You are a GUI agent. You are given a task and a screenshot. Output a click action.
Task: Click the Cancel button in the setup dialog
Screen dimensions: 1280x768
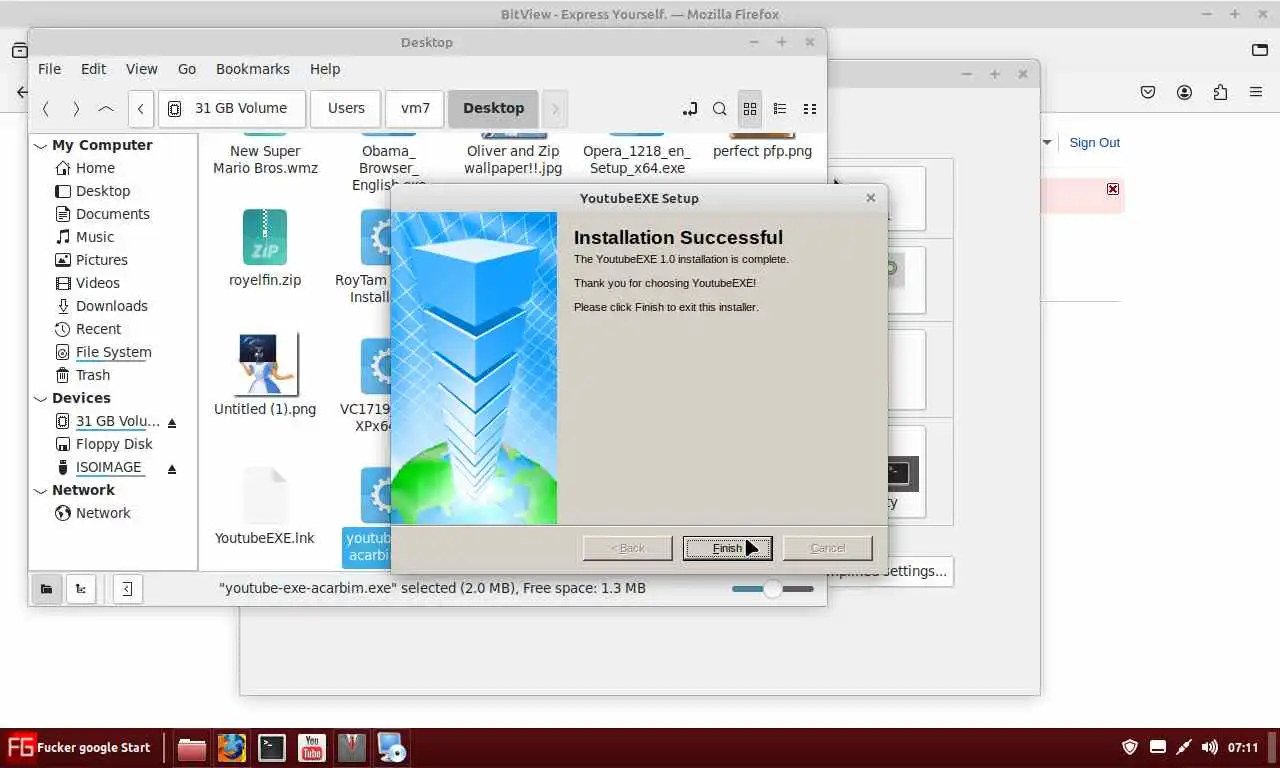pos(827,548)
